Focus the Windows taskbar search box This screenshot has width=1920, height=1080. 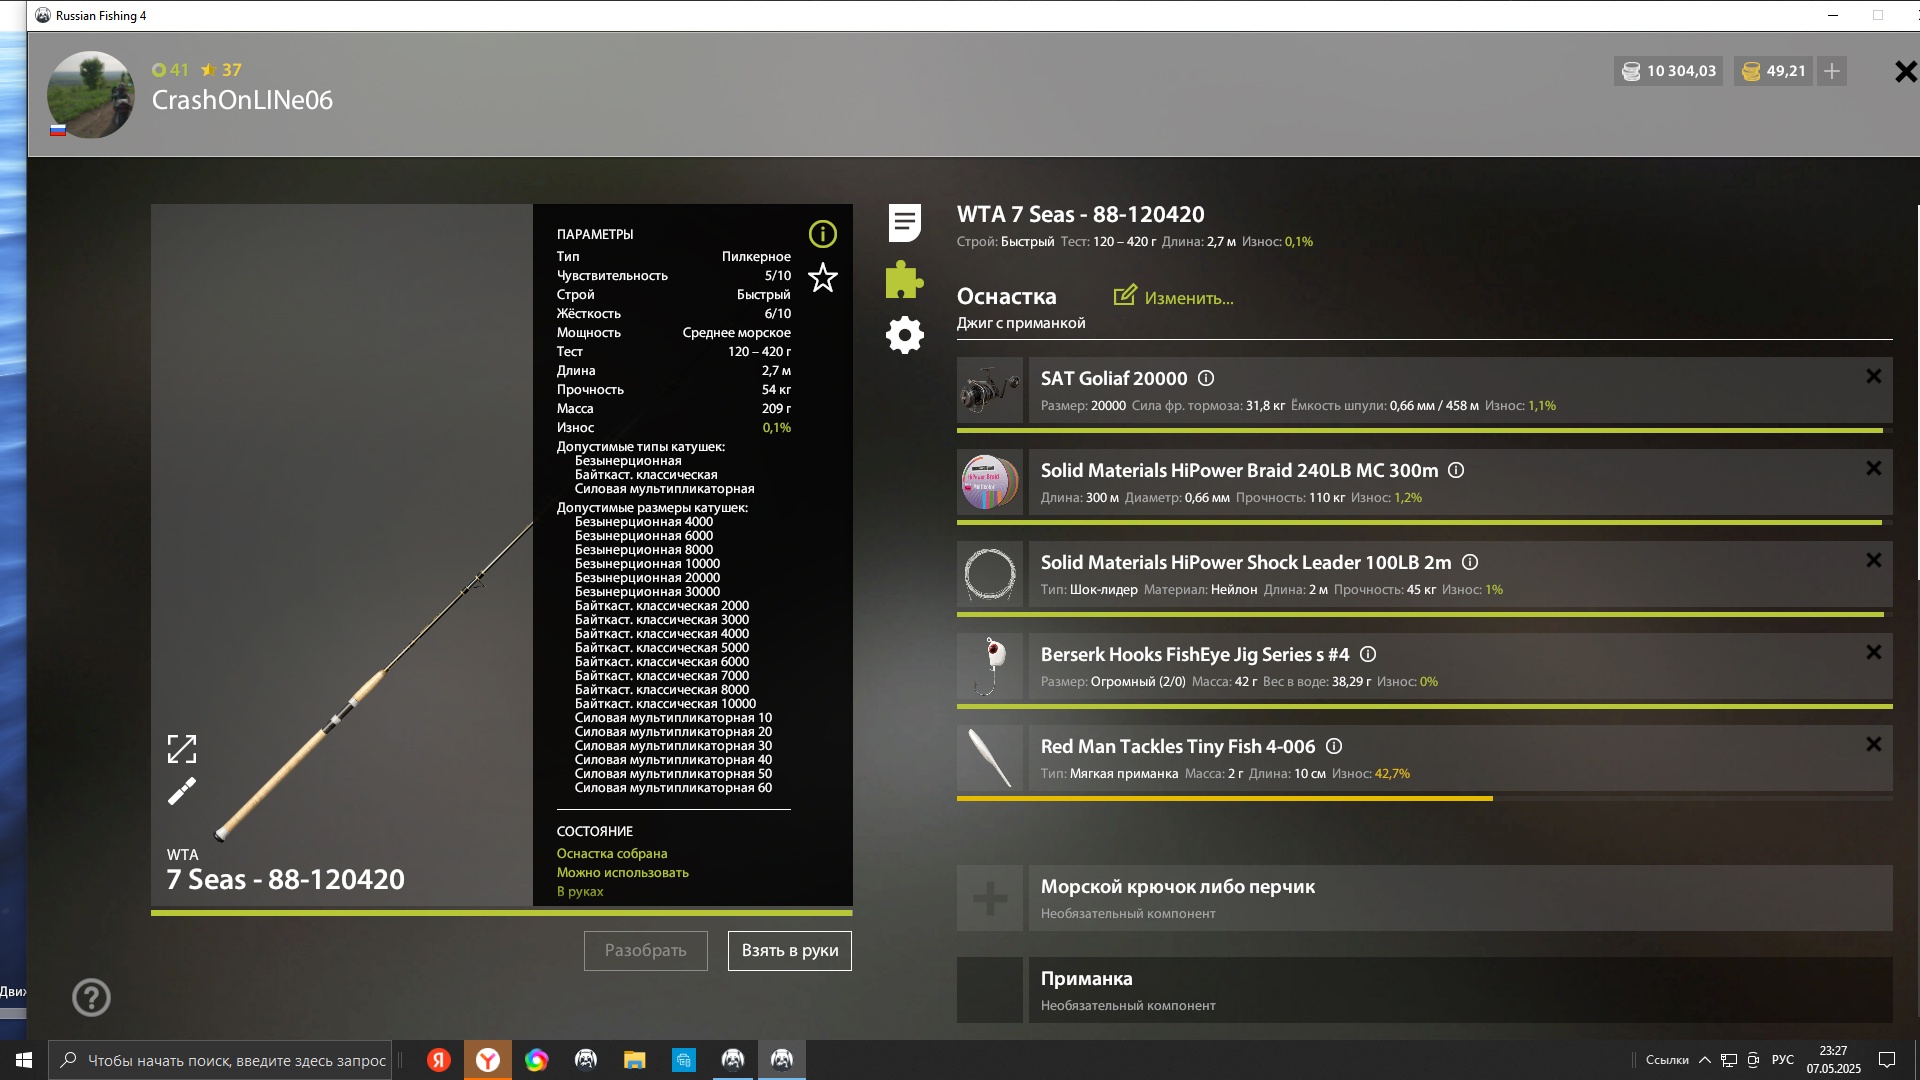tap(220, 1060)
